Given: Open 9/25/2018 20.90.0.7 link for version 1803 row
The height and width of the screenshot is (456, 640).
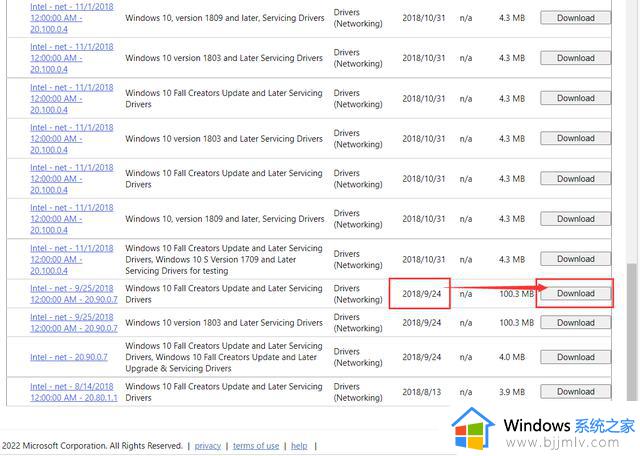Looking at the screenshot, I should (73, 323).
